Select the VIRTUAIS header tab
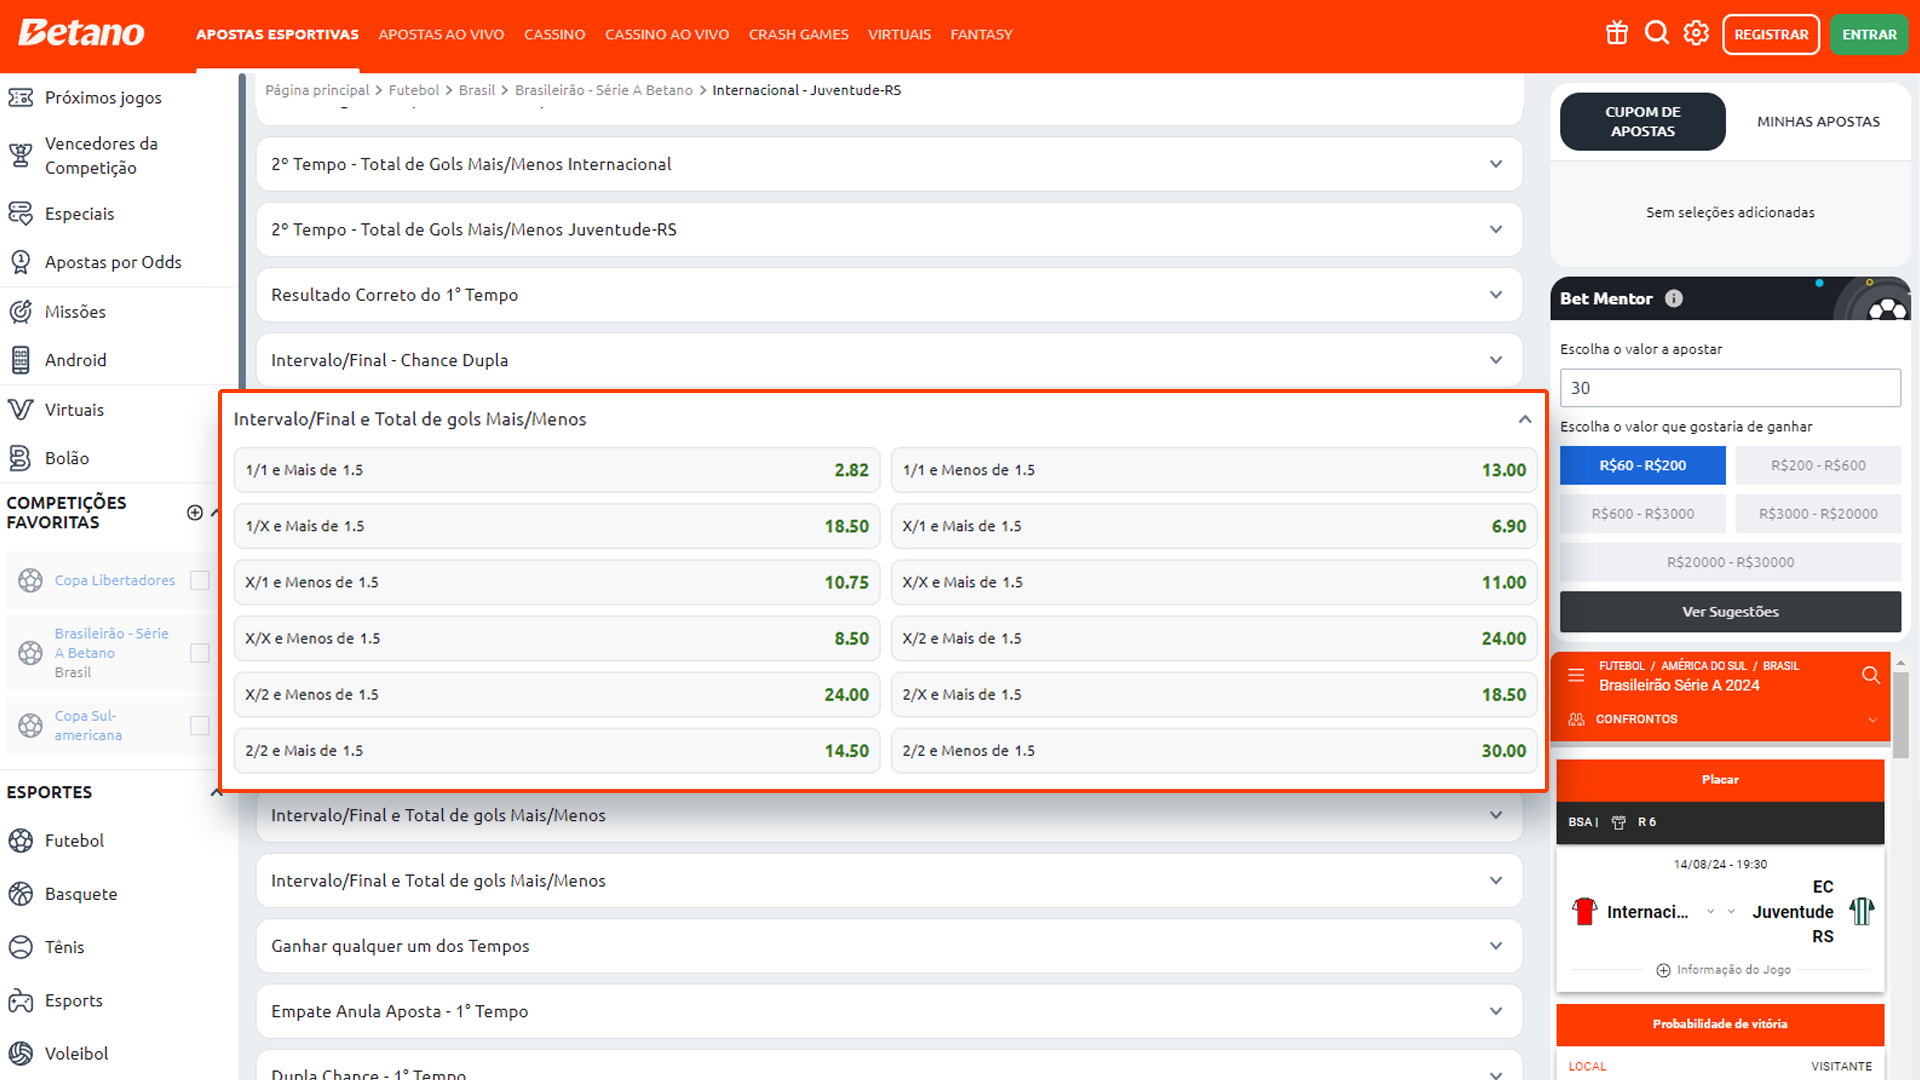 pyautogui.click(x=899, y=34)
